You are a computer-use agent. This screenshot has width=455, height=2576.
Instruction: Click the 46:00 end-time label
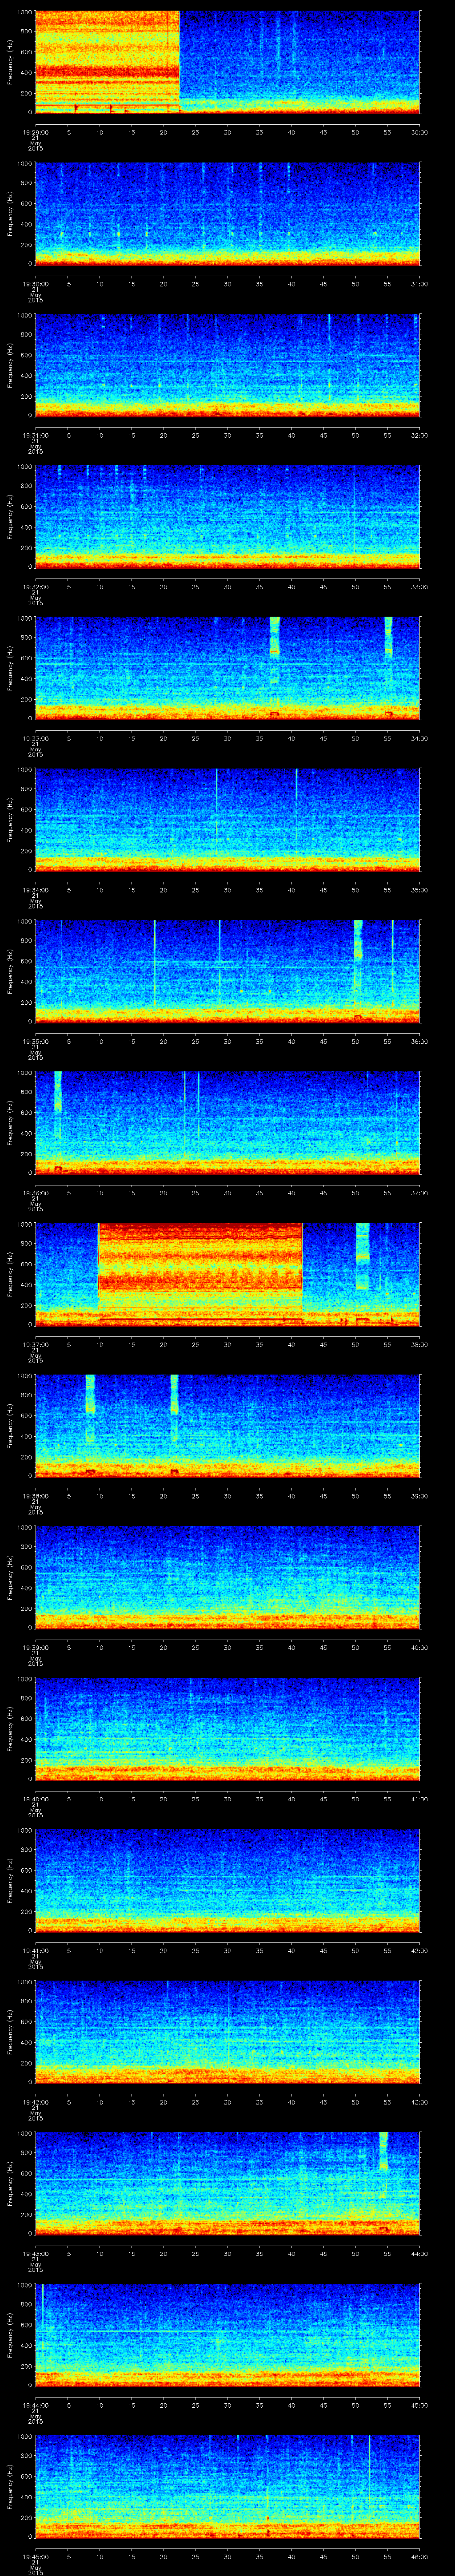[419, 2556]
